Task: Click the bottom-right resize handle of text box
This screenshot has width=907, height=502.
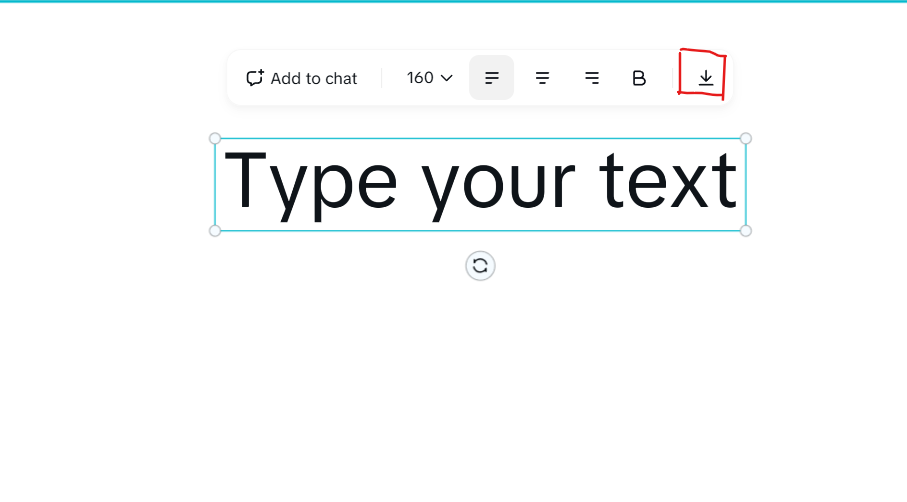Action: [x=746, y=231]
